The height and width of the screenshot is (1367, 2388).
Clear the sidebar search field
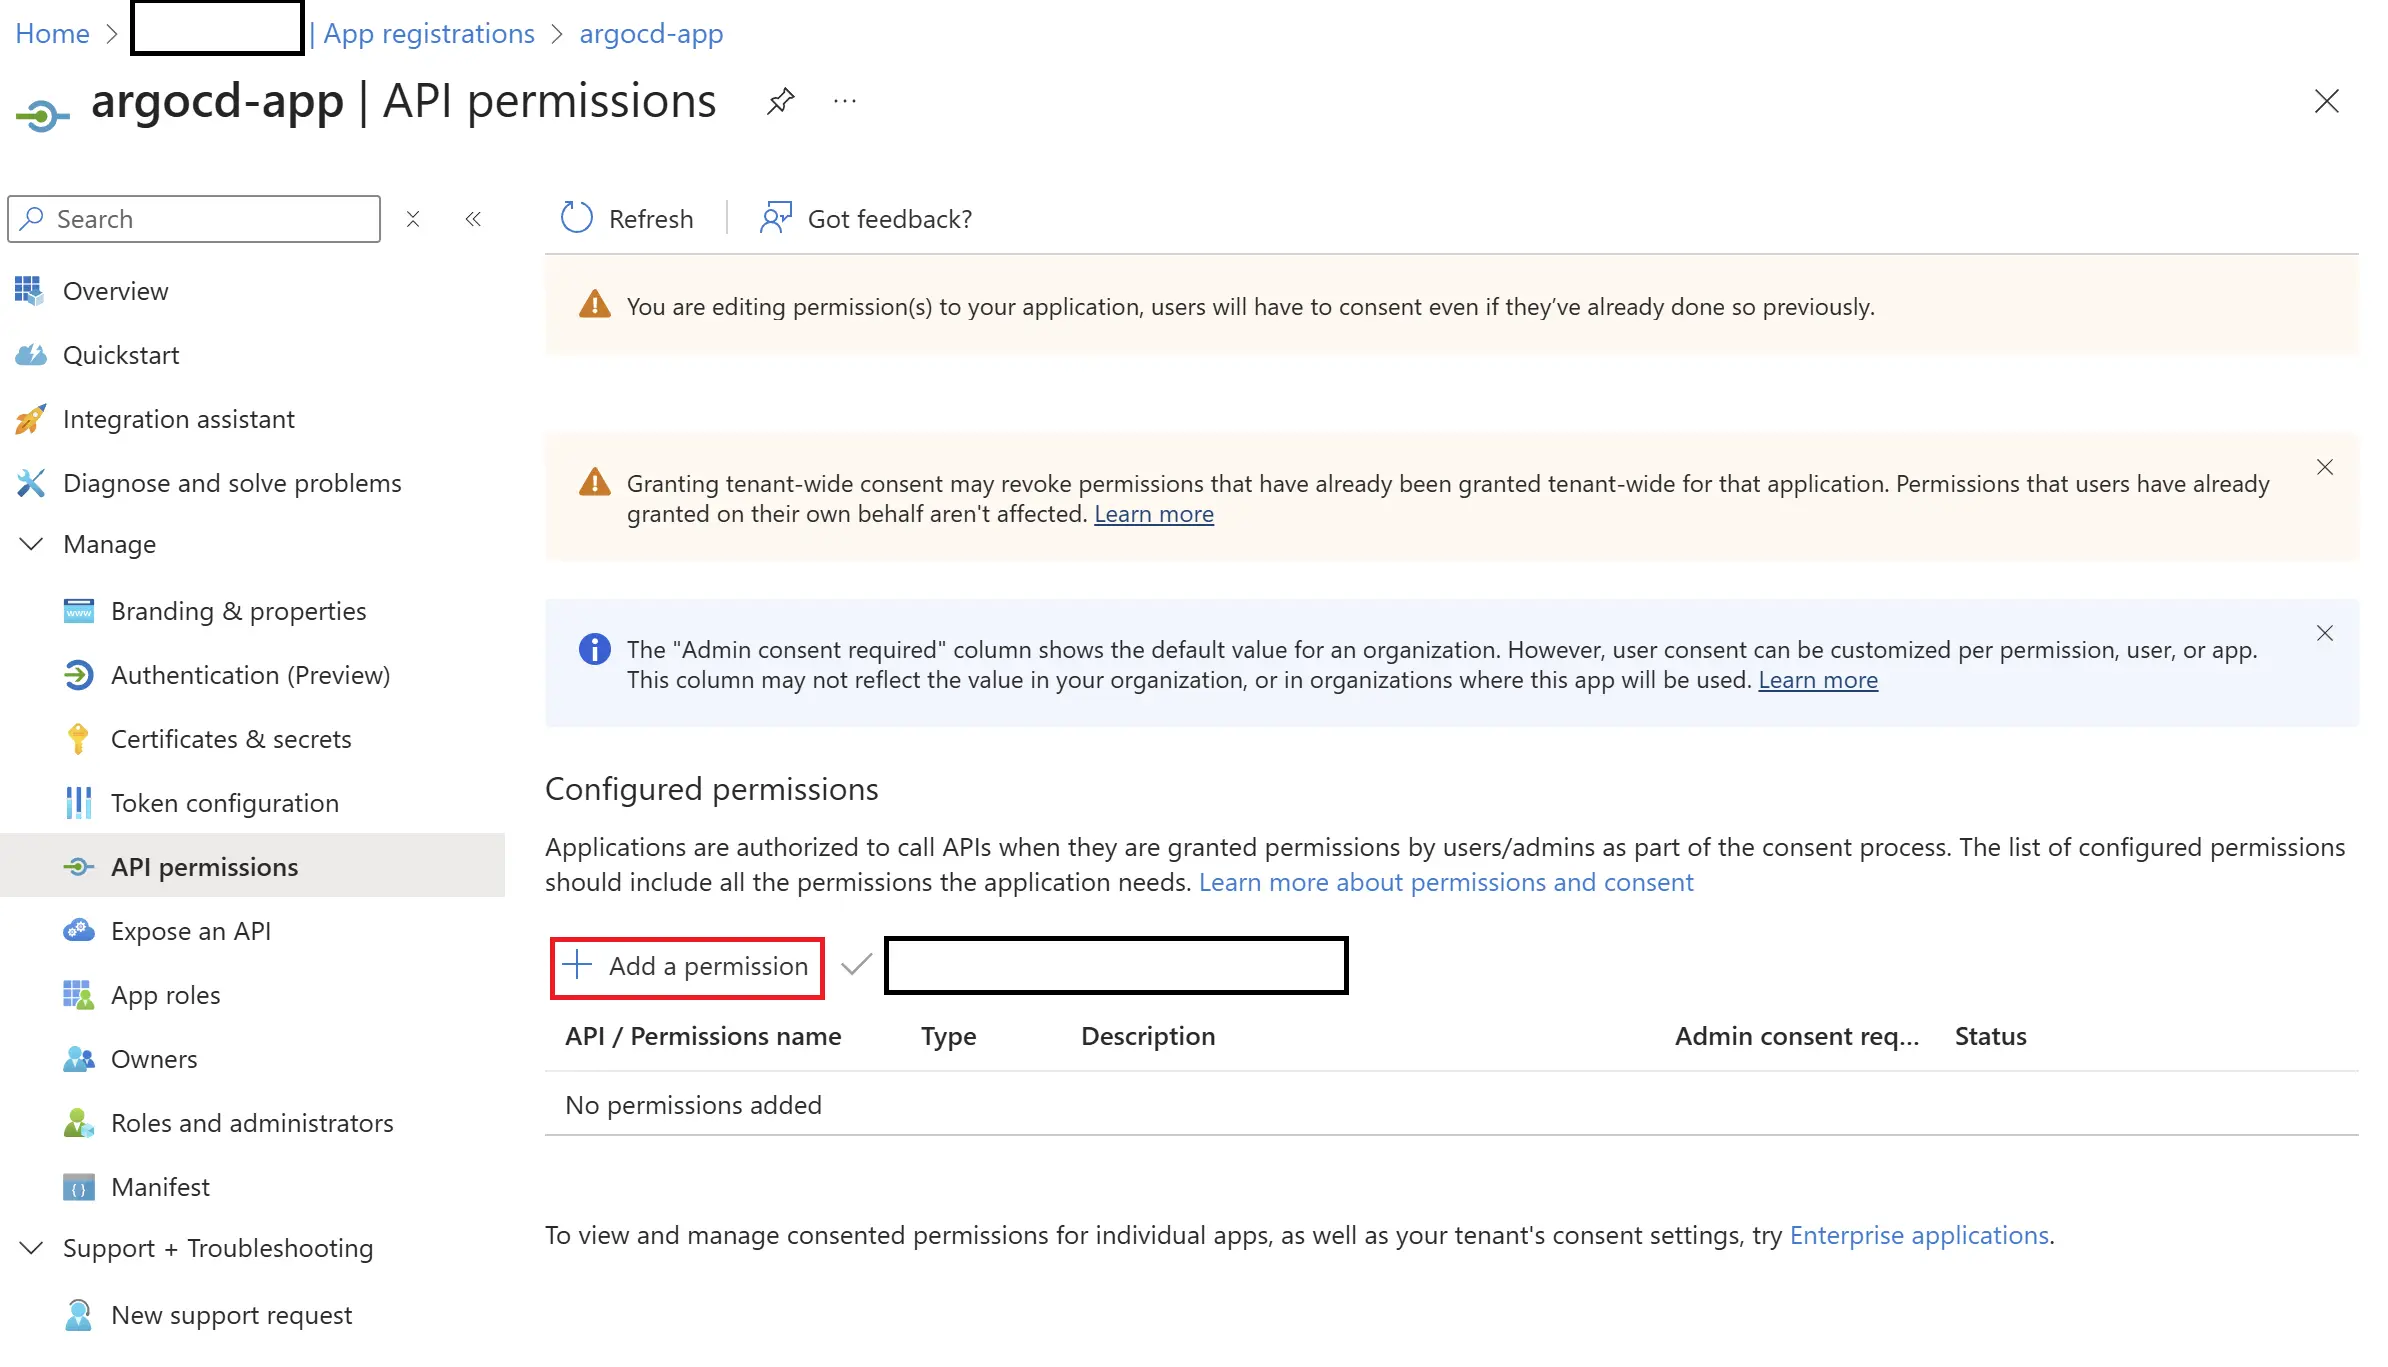coord(413,219)
